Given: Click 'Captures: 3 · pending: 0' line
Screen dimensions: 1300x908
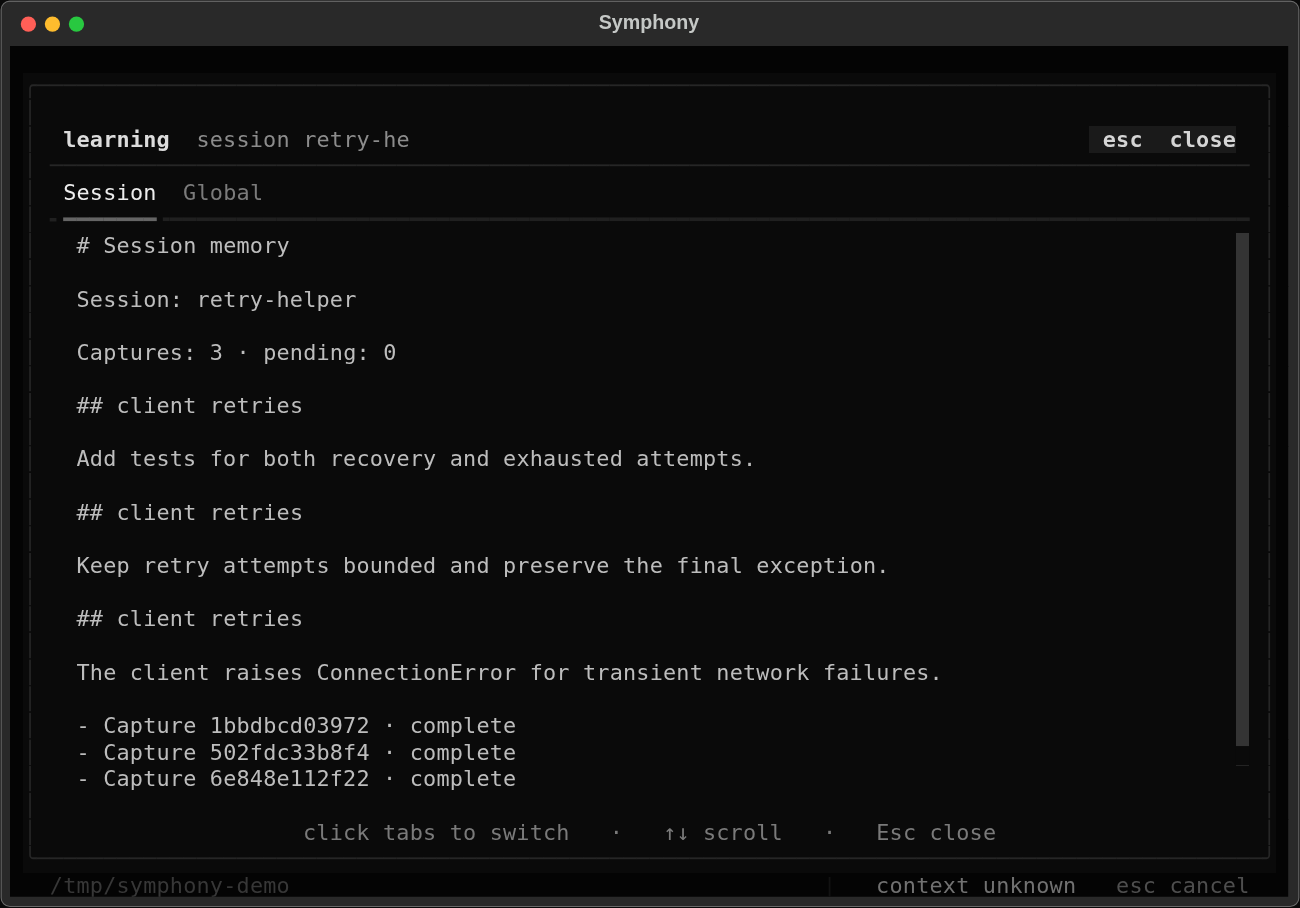Looking at the screenshot, I should click(x=236, y=352).
